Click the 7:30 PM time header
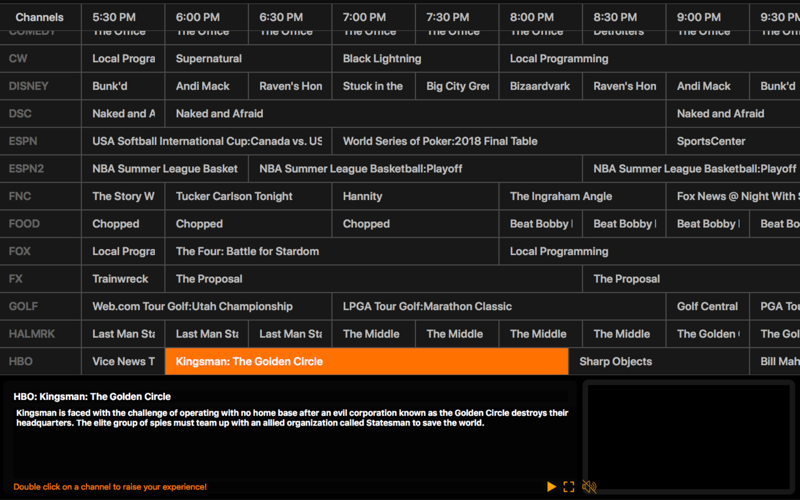800x500 pixels. (x=457, y=17)
